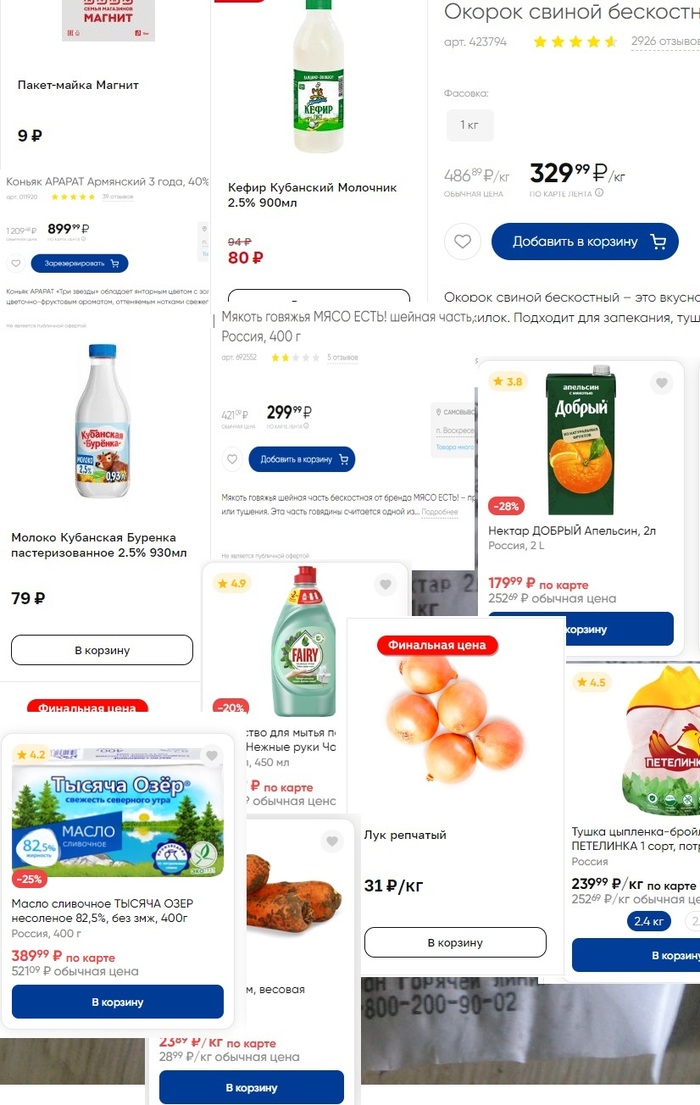Viewport: 700px width, 1105px height.
Task: Click heart icon beside pork Добавить в корзину
Action: (462, 242)
